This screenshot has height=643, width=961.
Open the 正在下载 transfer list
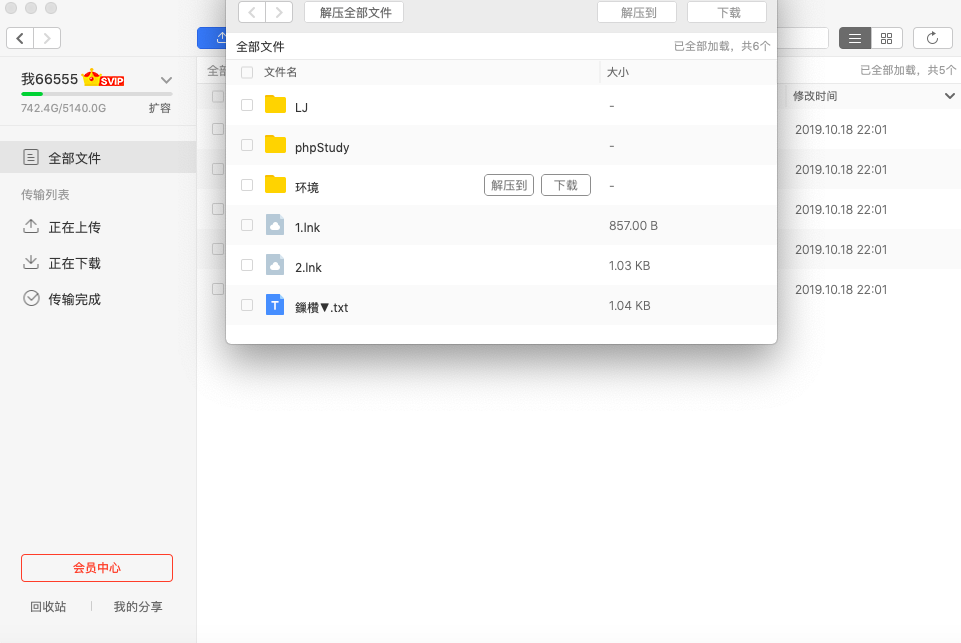click(x=74, y=263)
